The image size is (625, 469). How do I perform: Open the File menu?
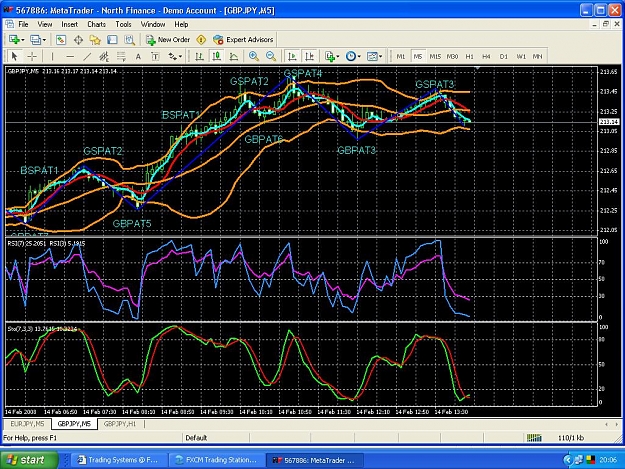[24, 24]
